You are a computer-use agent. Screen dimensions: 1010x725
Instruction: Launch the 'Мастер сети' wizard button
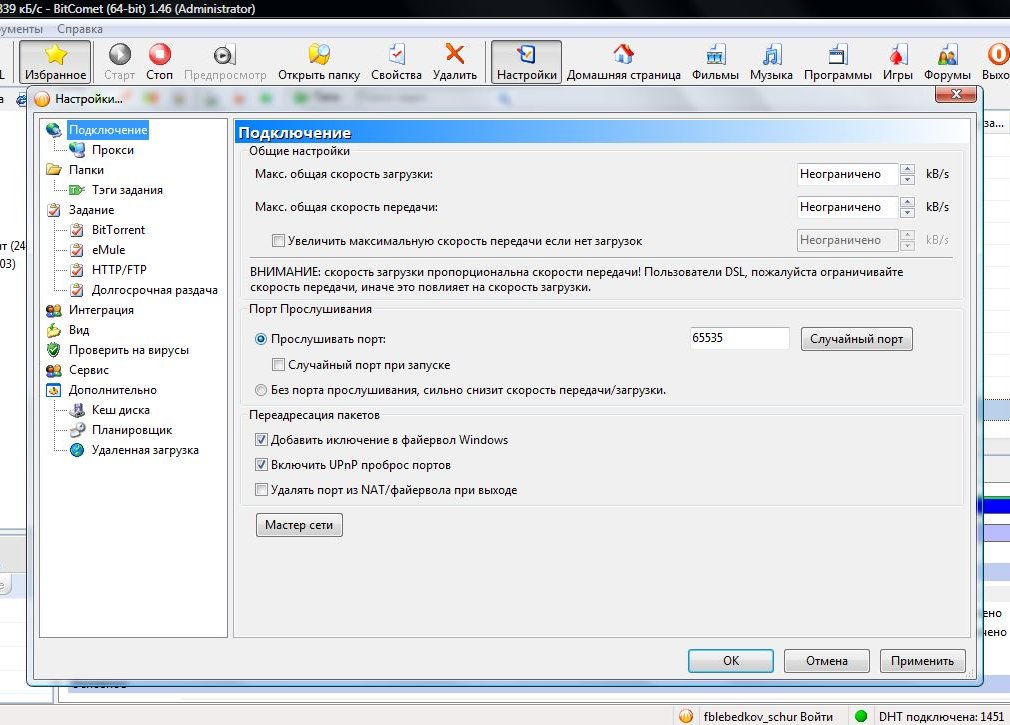[300, 525]
